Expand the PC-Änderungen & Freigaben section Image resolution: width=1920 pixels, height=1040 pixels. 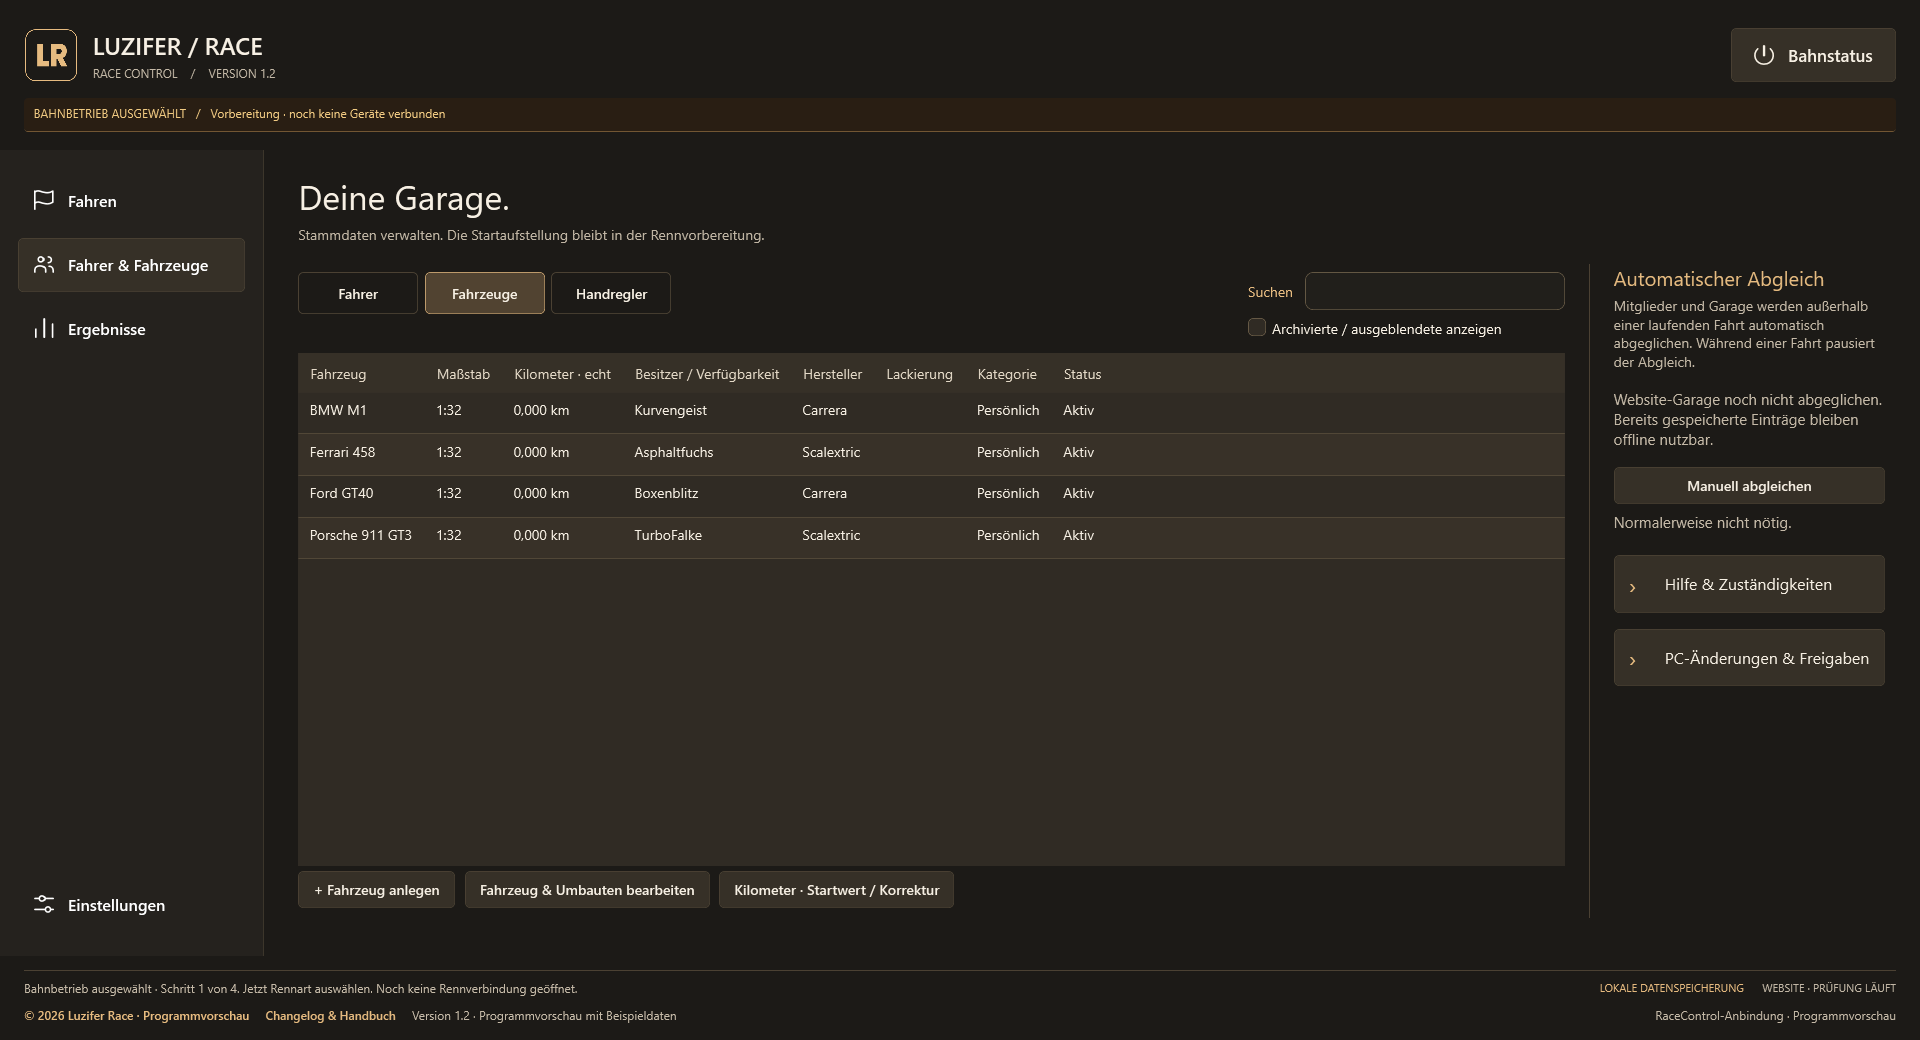click(1749, 658)
